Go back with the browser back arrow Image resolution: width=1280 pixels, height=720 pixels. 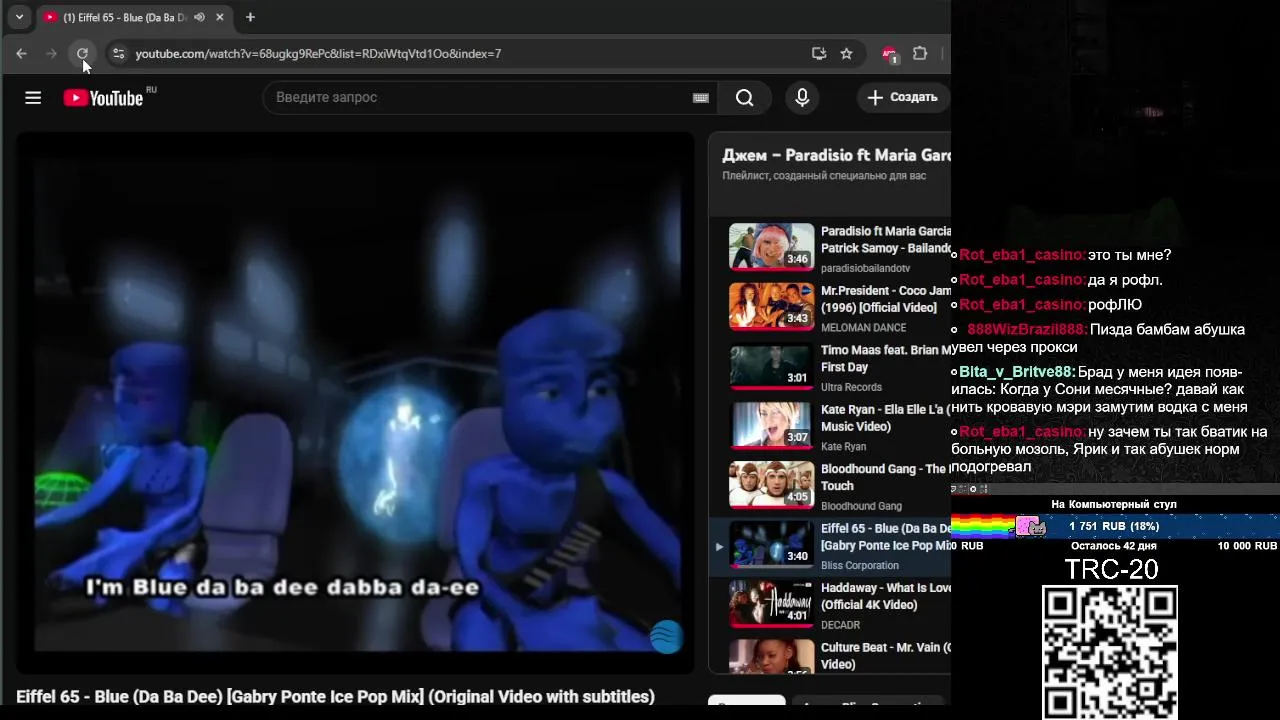point(21,53)
